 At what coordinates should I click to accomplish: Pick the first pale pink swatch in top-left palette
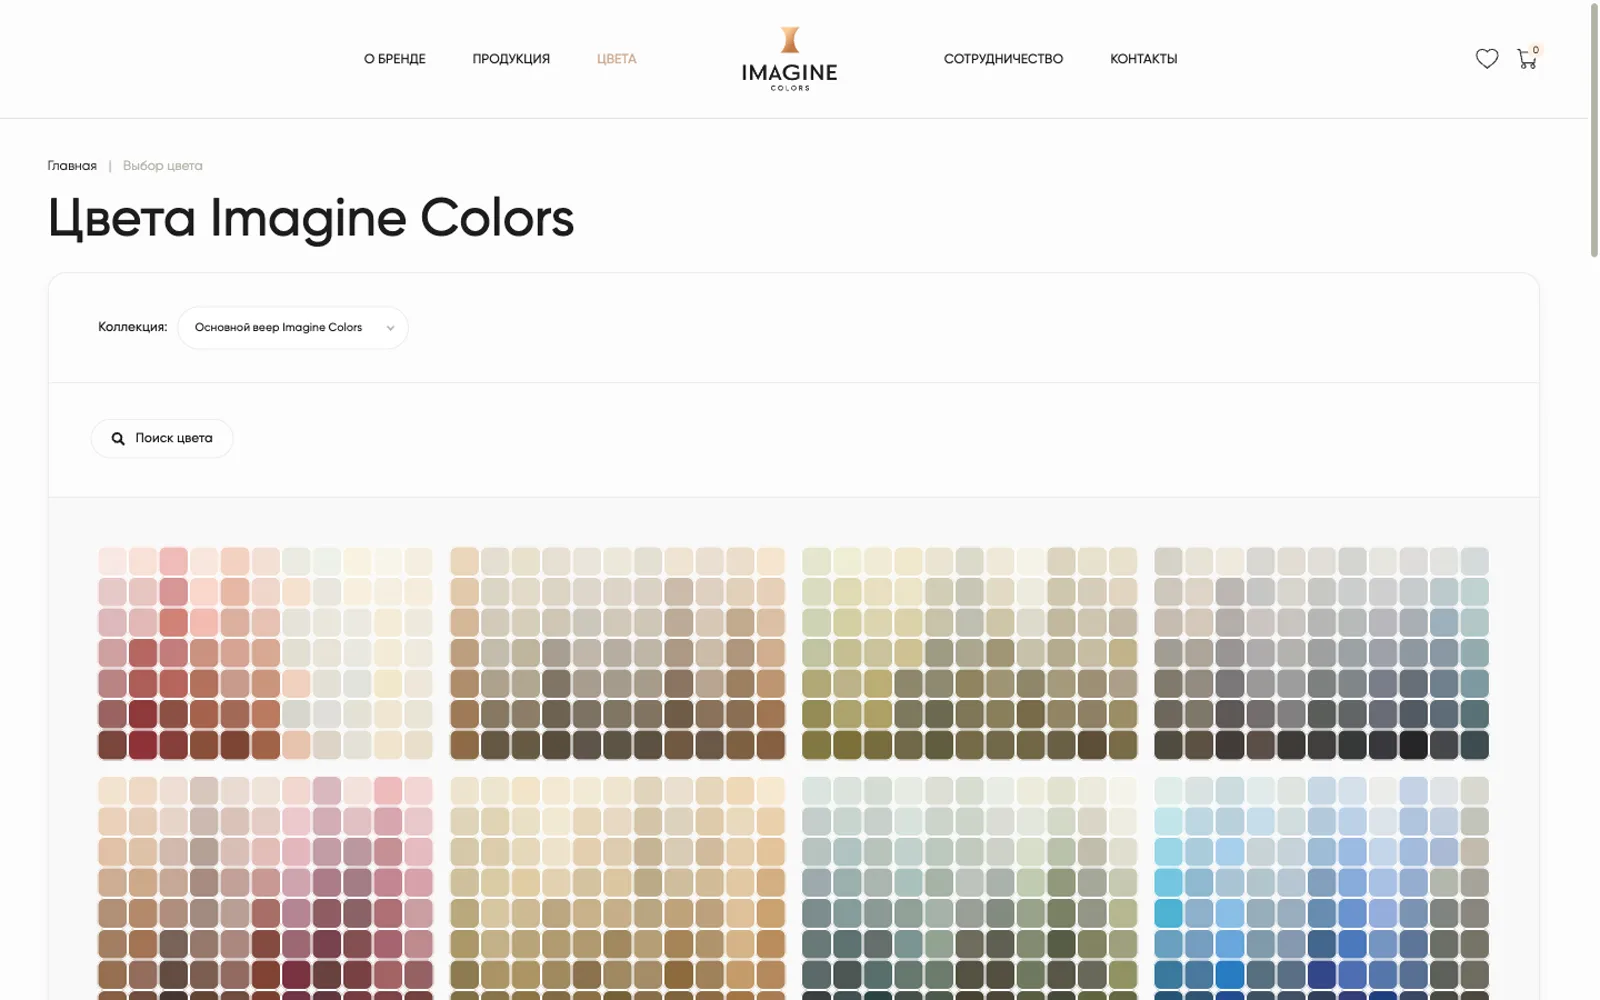112,561
